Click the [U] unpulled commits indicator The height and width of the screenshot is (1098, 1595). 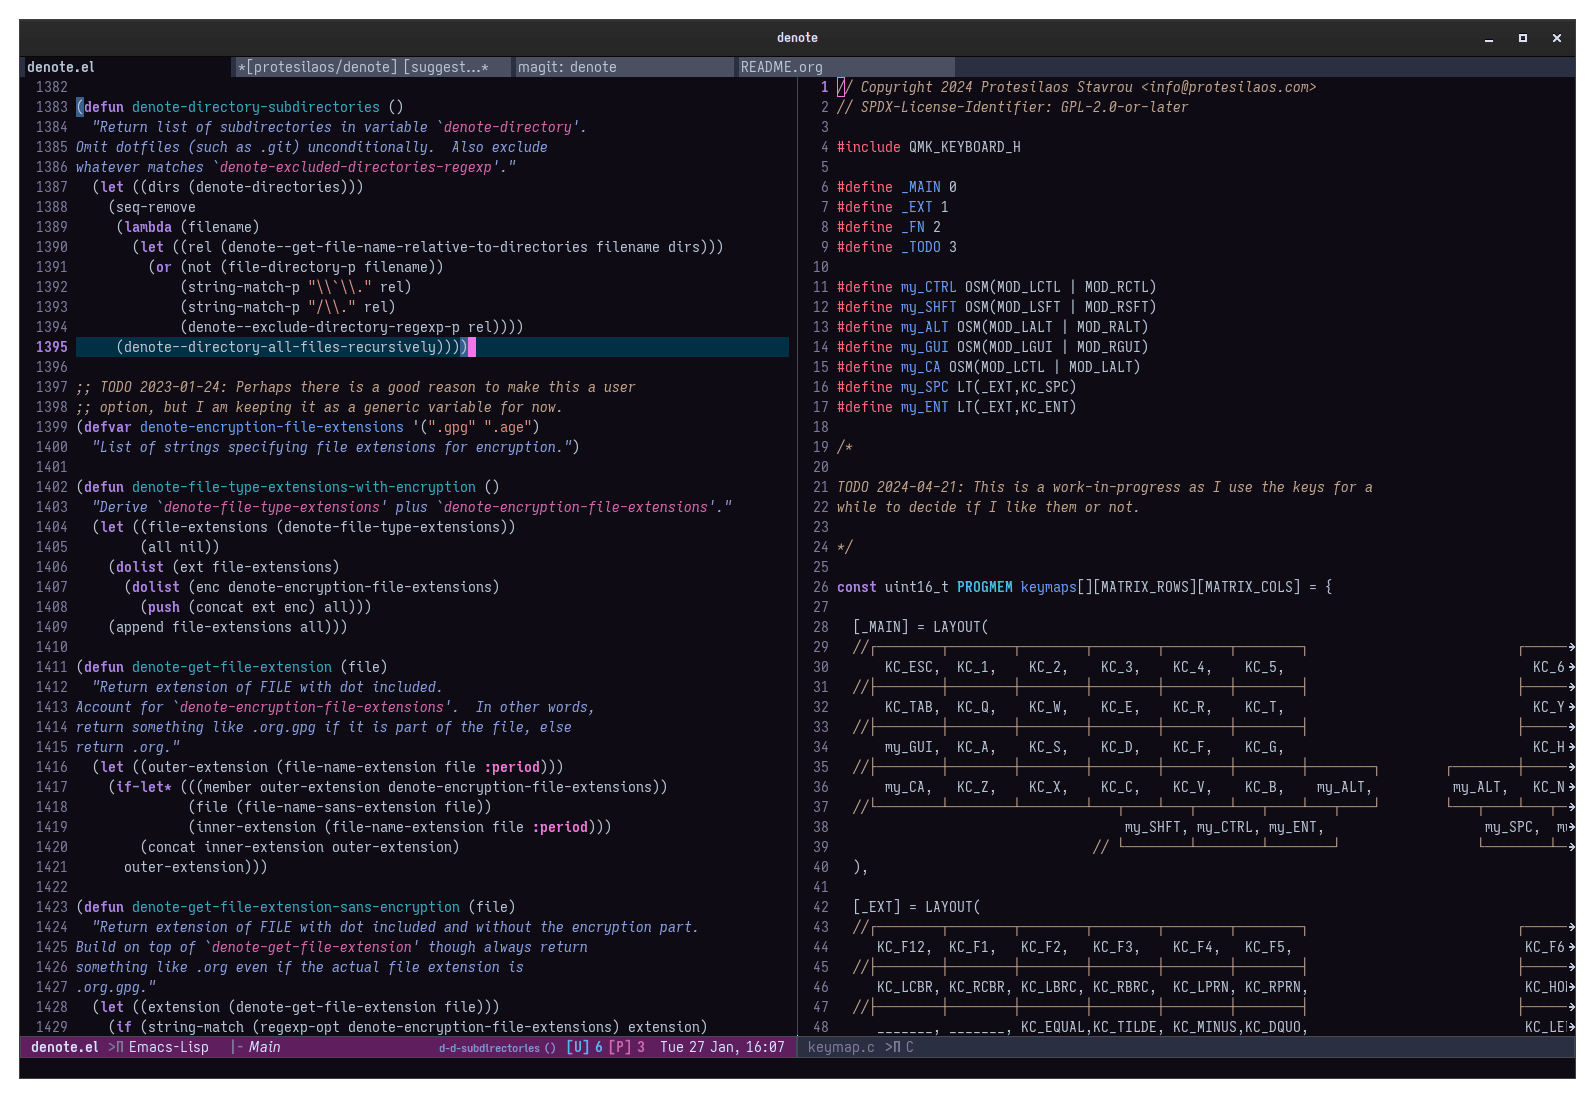577,1047
